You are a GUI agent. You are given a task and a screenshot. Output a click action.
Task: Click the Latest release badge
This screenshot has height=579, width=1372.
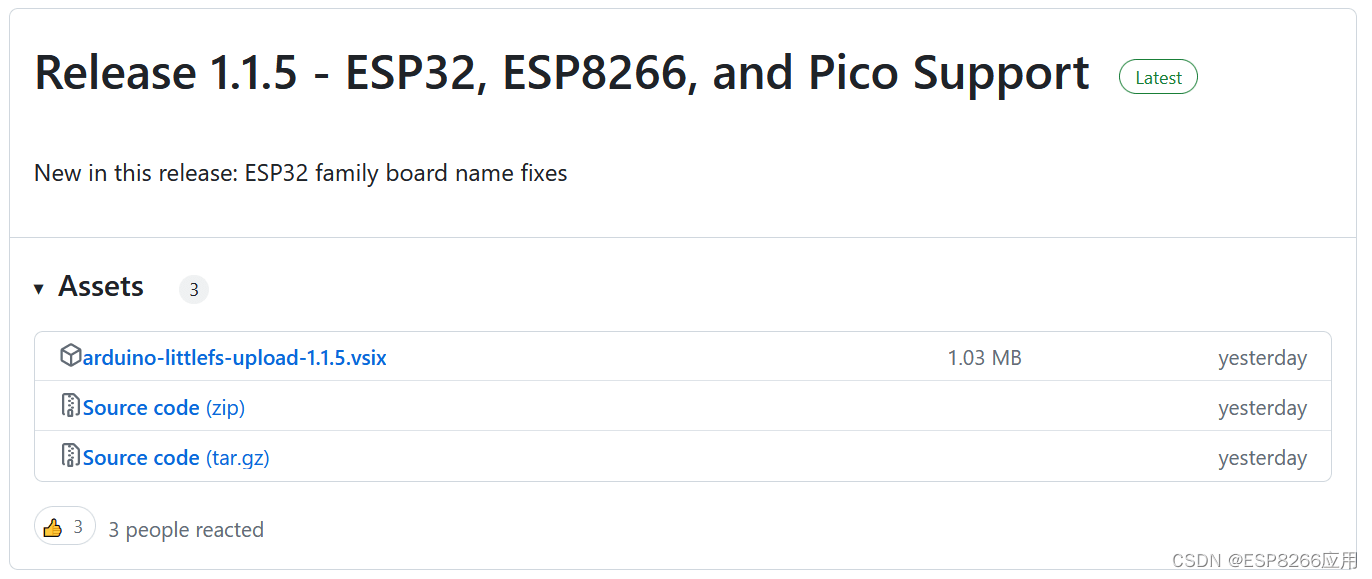coord(1157,76)
